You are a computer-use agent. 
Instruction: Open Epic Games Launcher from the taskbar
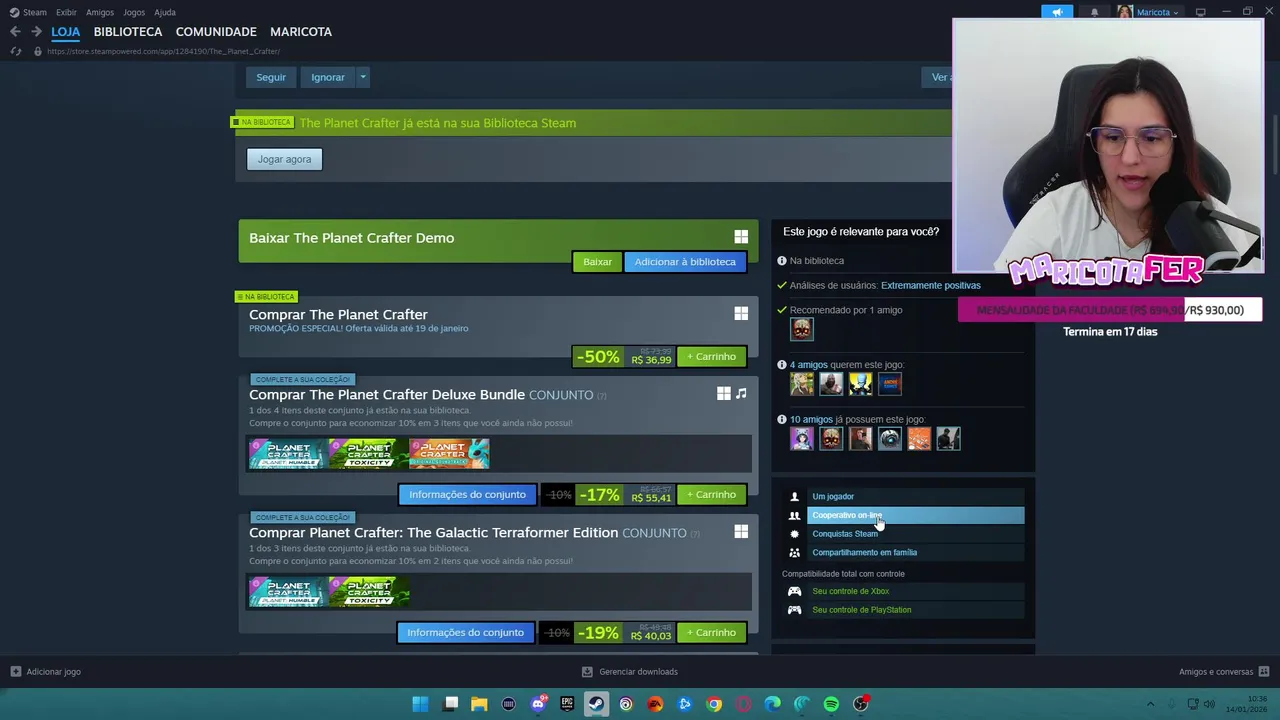567,704
